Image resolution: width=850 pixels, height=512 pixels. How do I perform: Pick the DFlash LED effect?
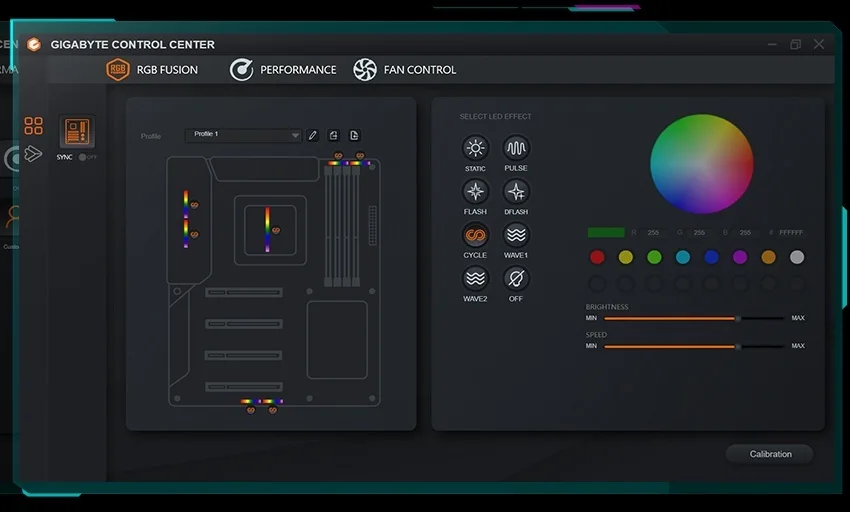pyautogui.click(x=515, y=192)
